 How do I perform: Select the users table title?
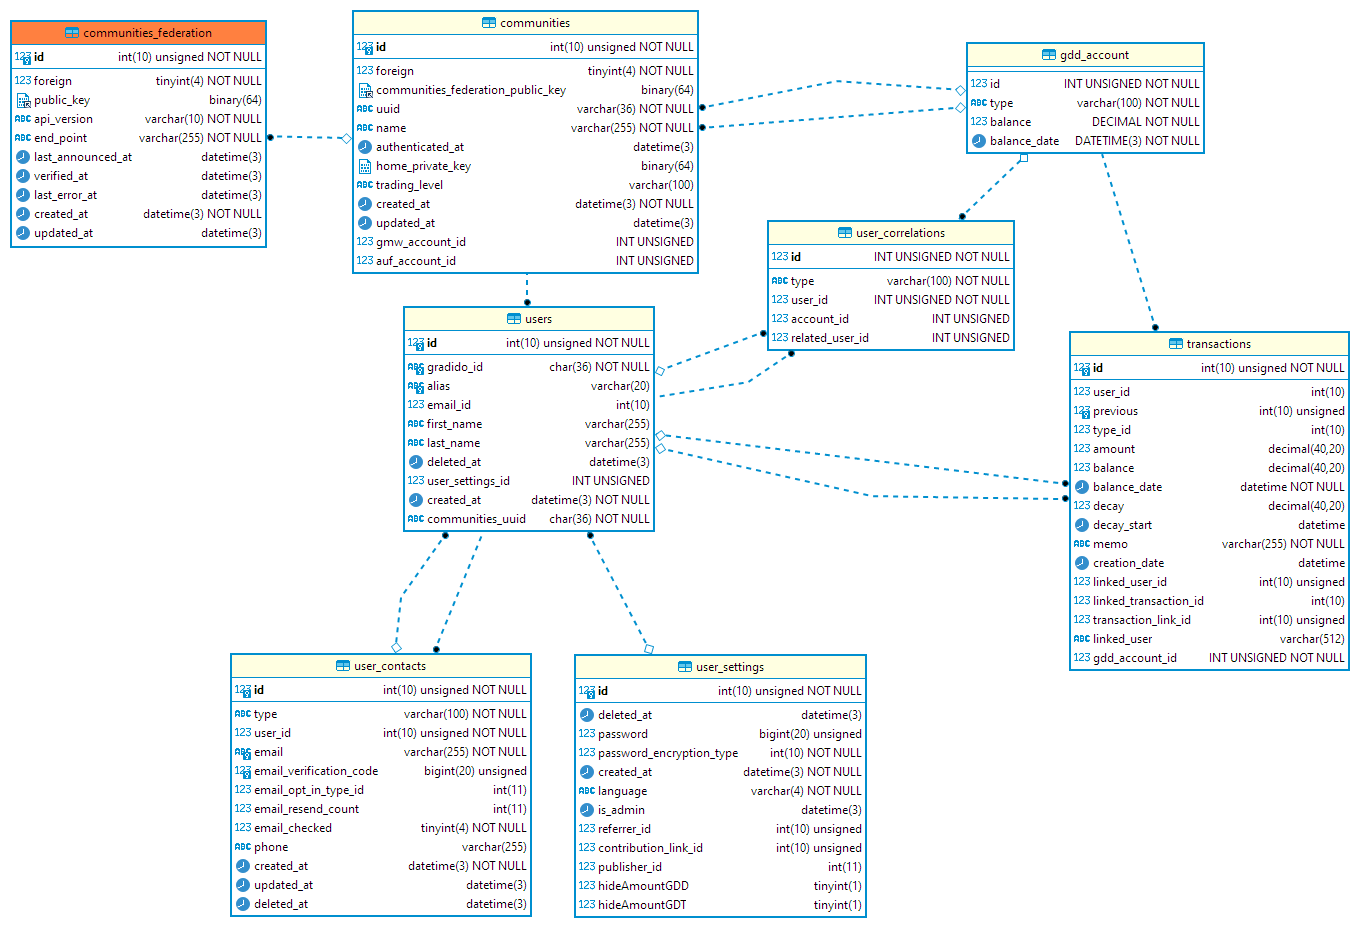pyautogui.click(x=538, y=319)
